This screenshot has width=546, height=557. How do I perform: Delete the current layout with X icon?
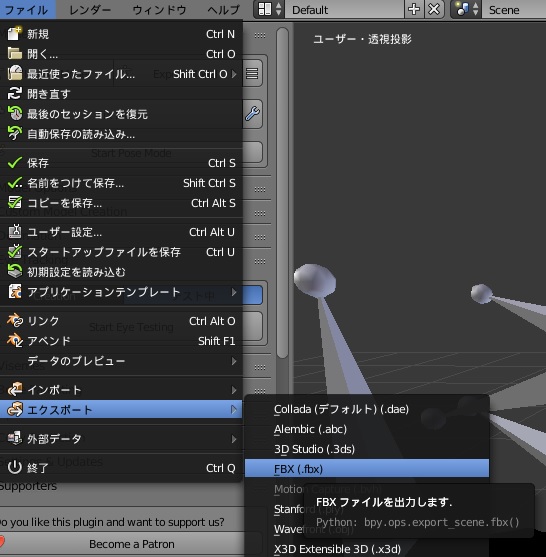[x=434, y=10]
